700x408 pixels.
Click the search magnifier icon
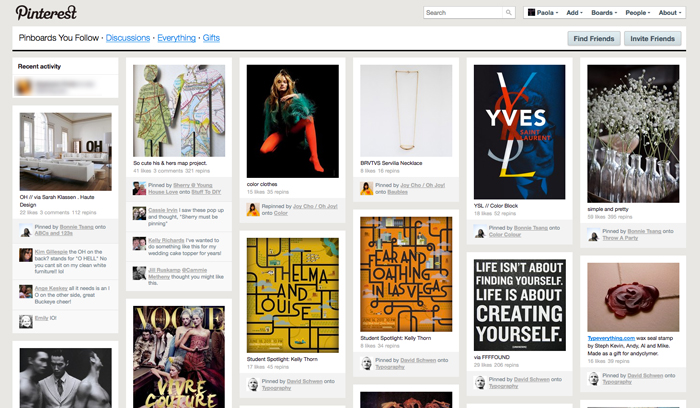(x=508, y=12)
